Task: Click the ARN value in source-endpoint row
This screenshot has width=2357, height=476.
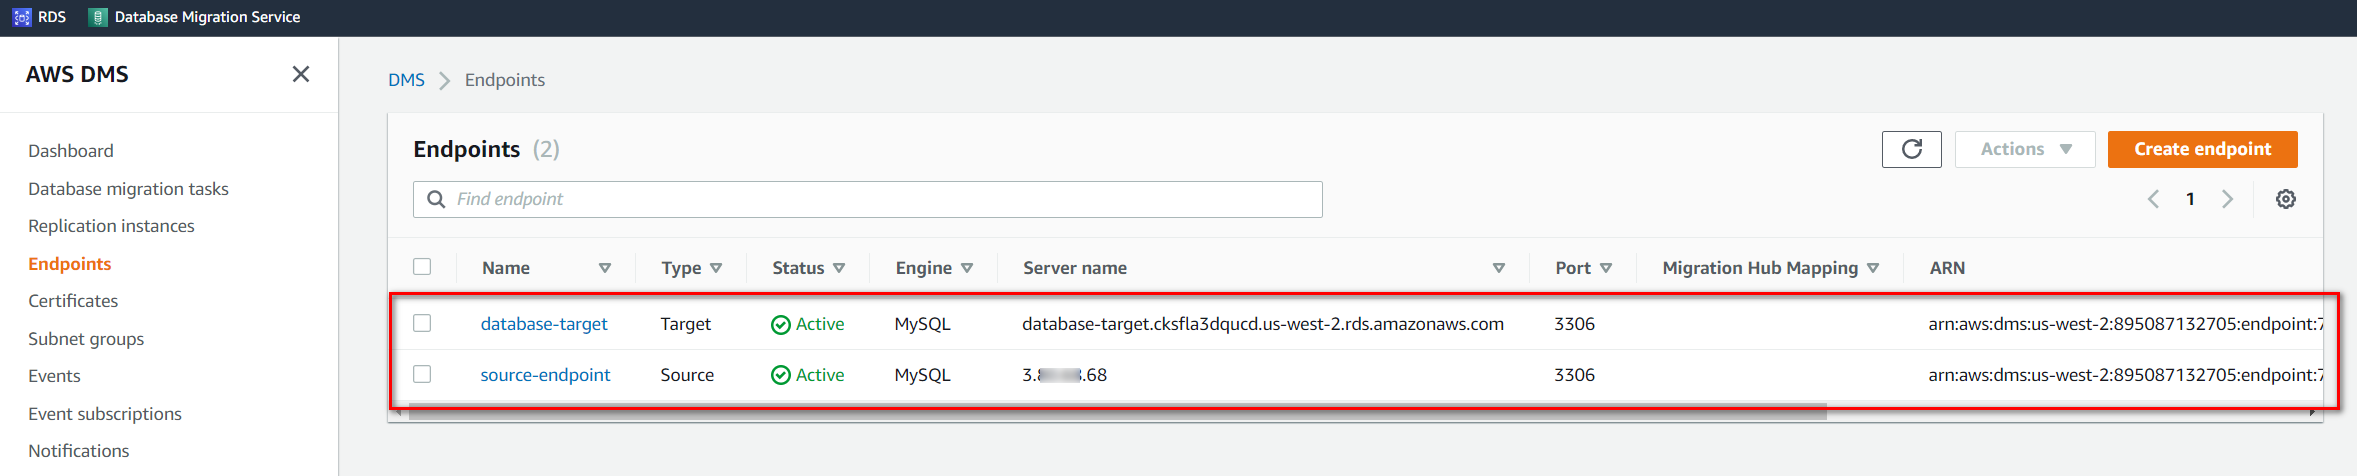Action: pos(2126,375)
